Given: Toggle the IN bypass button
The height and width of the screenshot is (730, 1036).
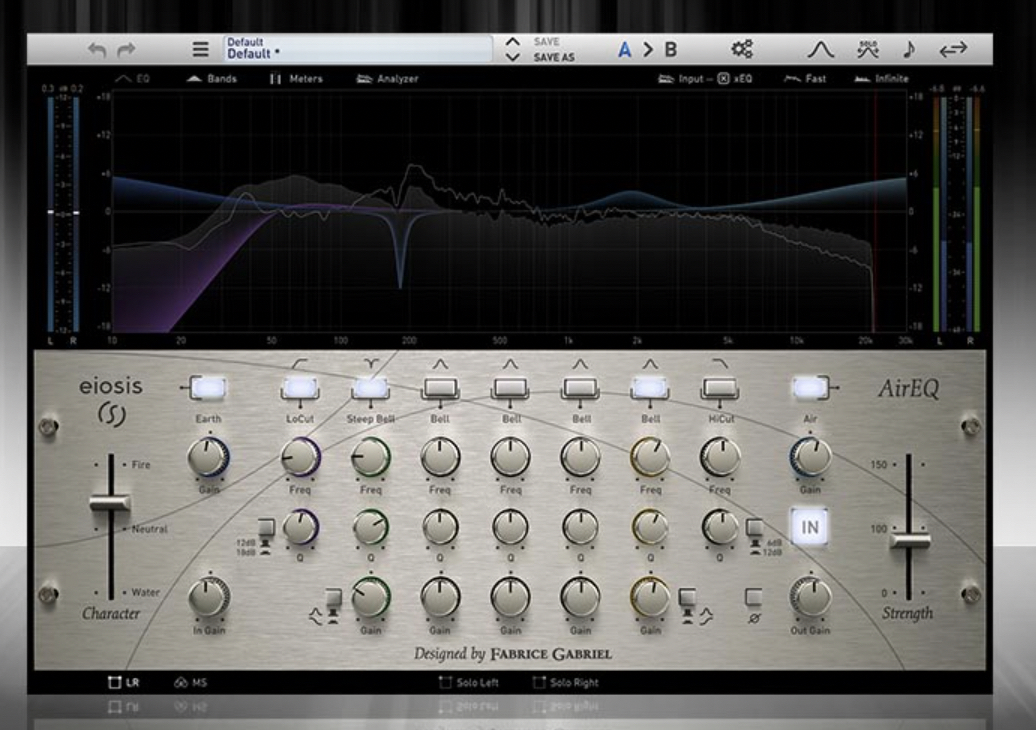Looking at the screenshot, I should 810,527.
